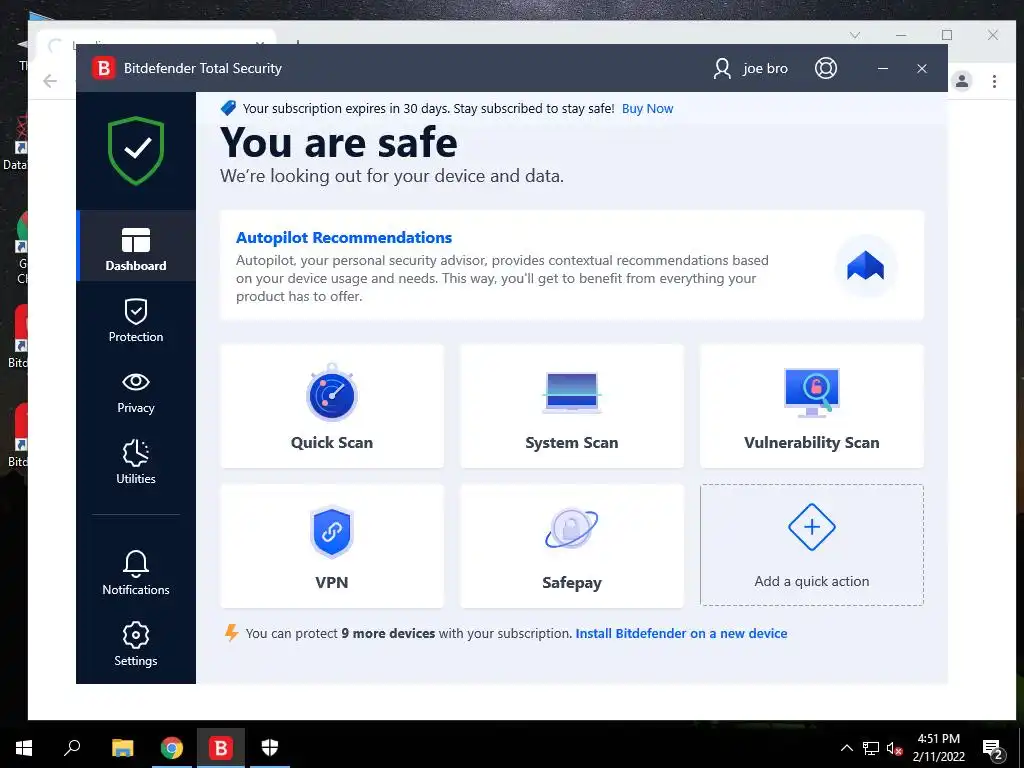Launch the Vulnerability Scan
The width and height of the screenshot is (1024, 768).
(x=811, y=406)
